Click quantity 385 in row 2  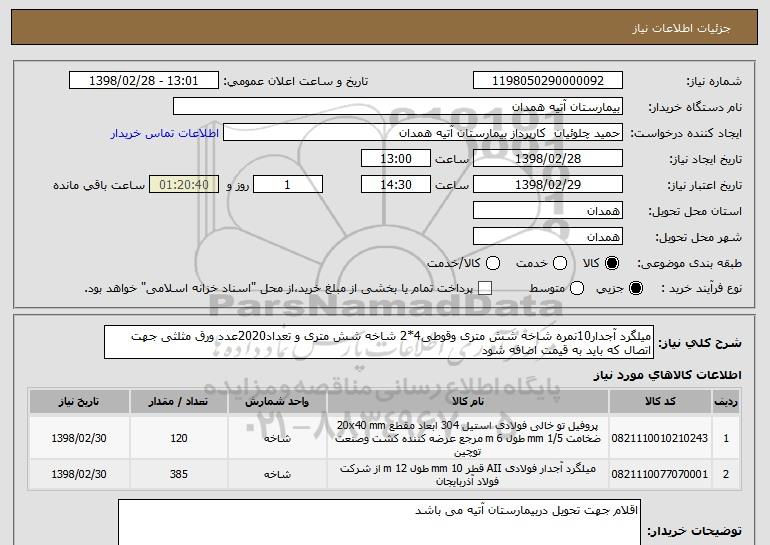[x=179, y=474]
